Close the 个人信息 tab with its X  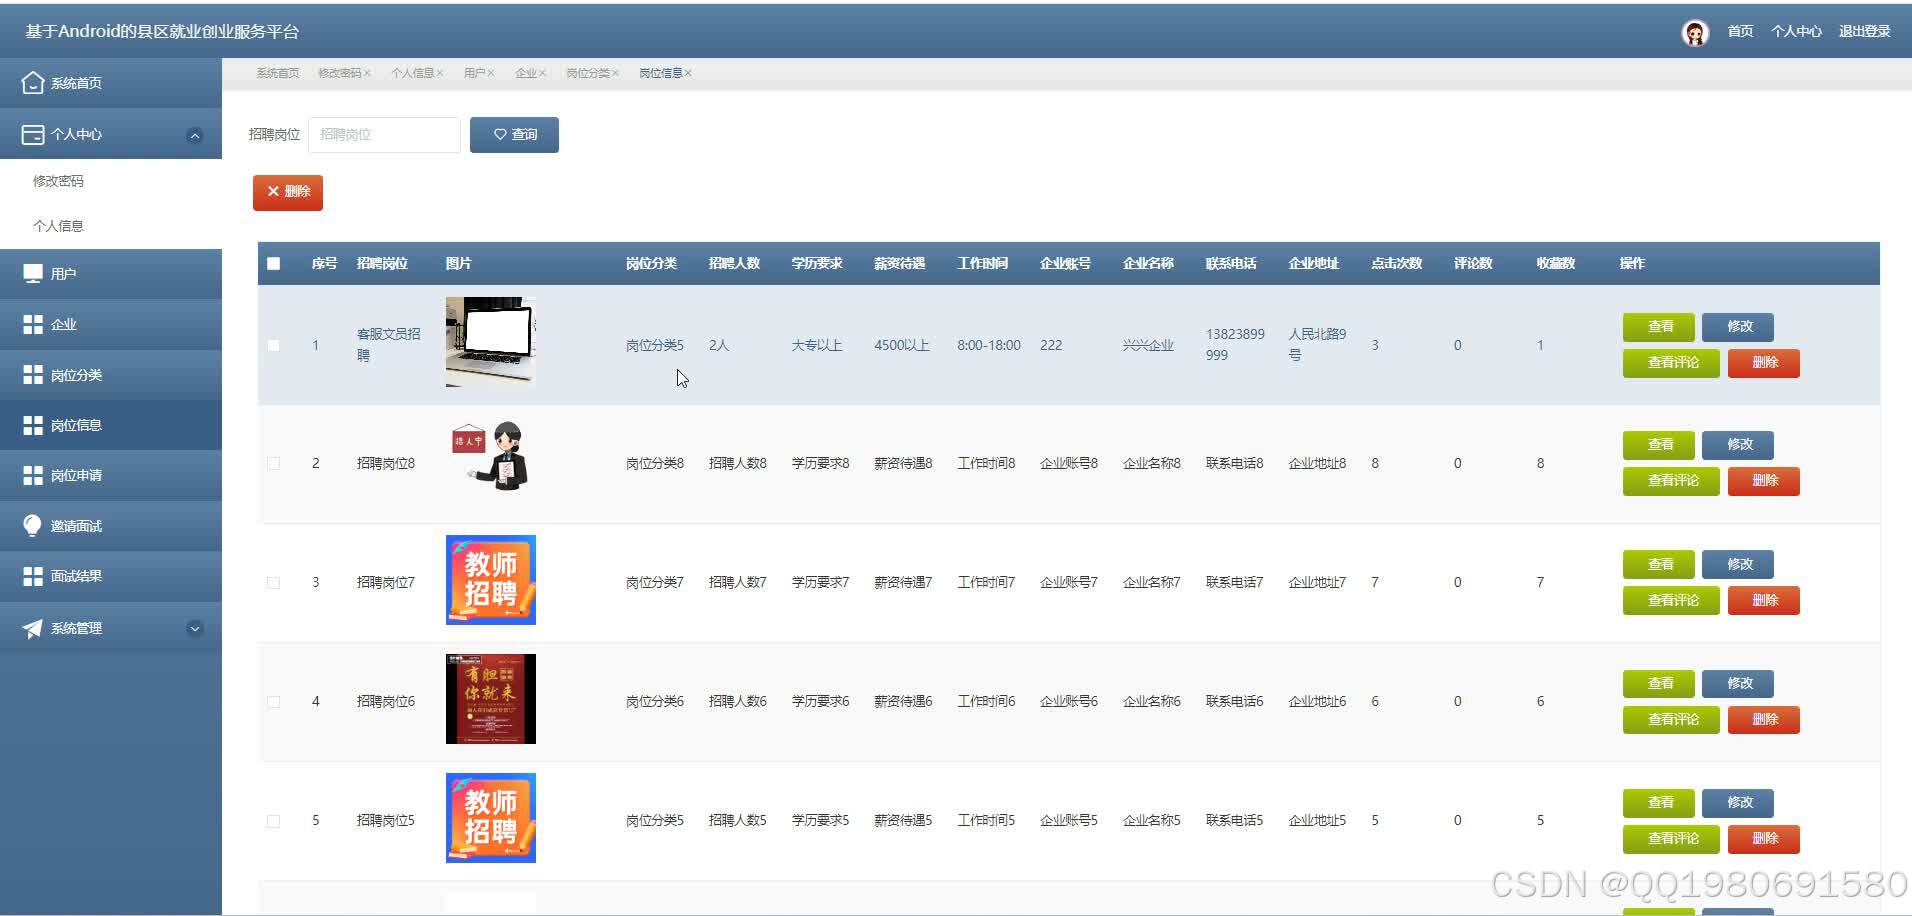tap(440, 73)
